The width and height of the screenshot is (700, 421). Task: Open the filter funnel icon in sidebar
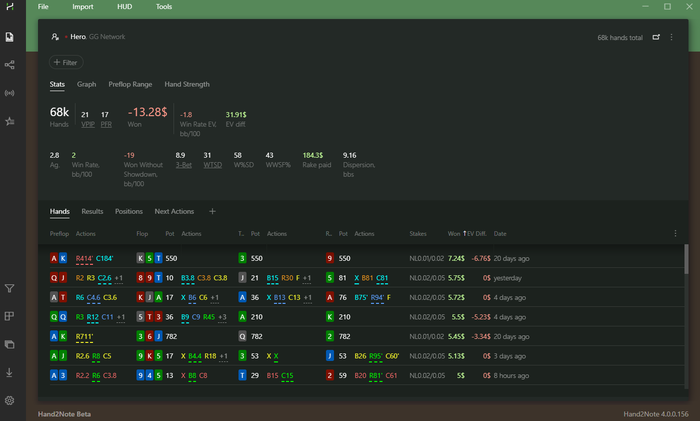9,288
